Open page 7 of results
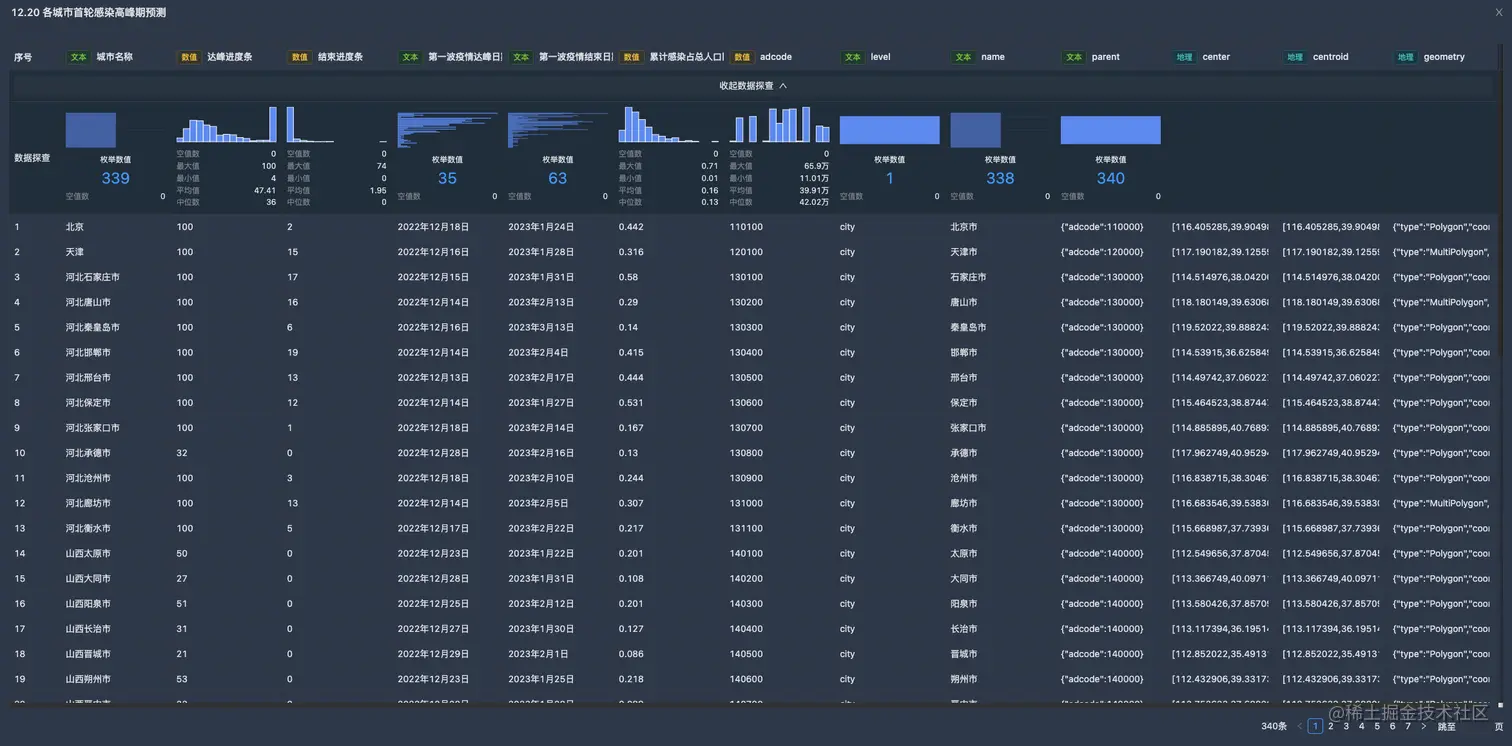 pyautogui.click(x=1408, y=726)
